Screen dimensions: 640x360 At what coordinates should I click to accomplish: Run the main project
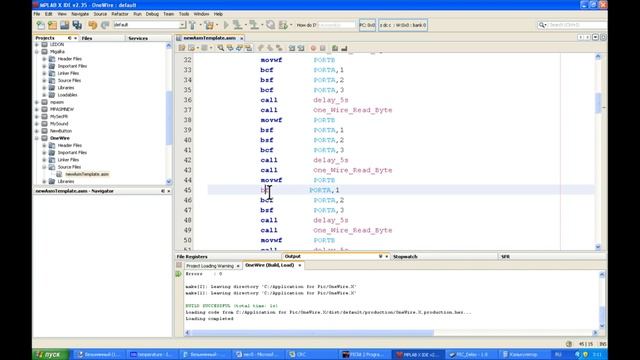click(x=226, y=25)
